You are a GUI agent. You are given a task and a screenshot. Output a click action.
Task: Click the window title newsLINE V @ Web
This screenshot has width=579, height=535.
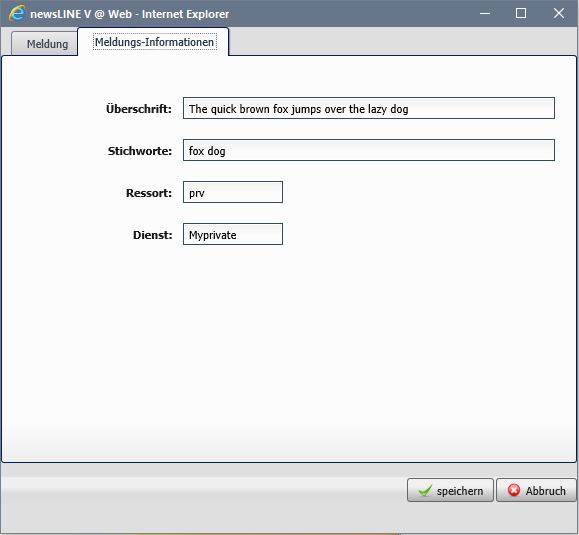[x=81, y=14]
